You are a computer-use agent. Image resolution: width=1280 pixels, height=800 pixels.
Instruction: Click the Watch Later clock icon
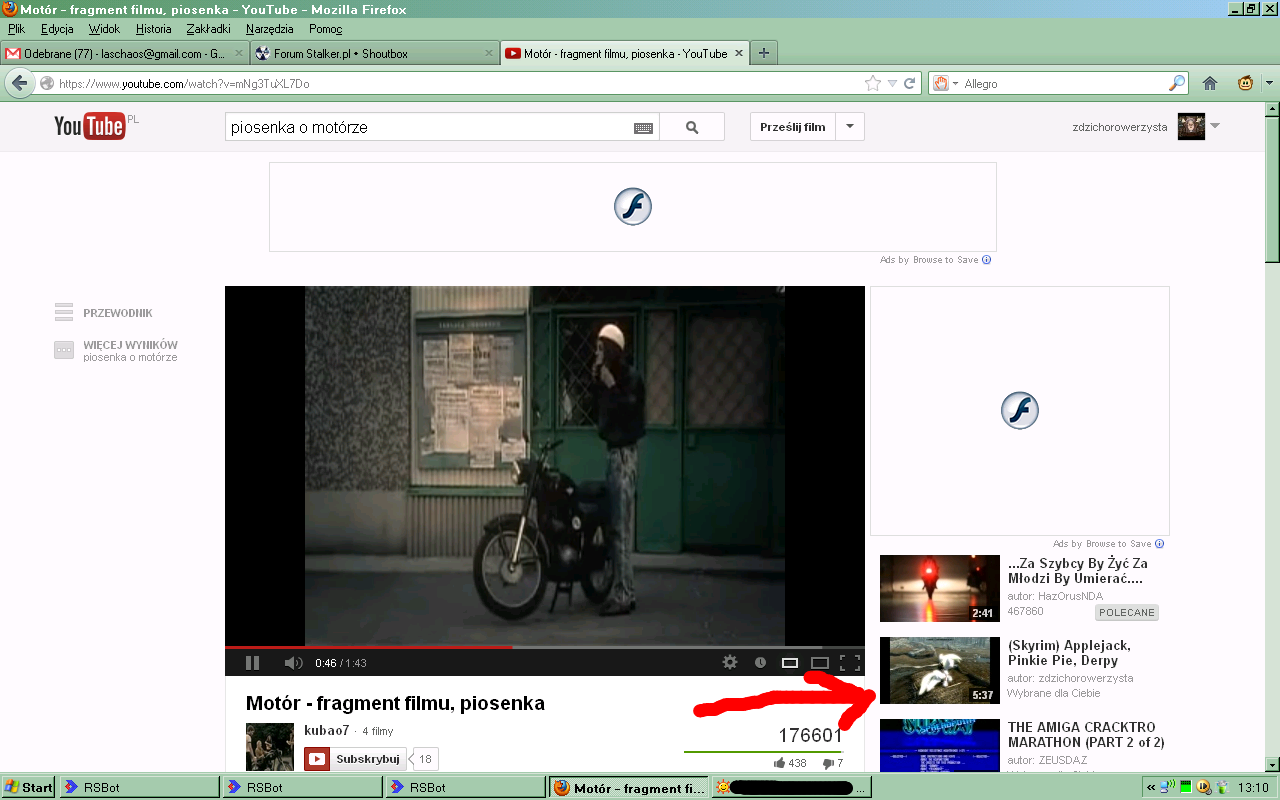pyautogui.click(x=760, y=662)
